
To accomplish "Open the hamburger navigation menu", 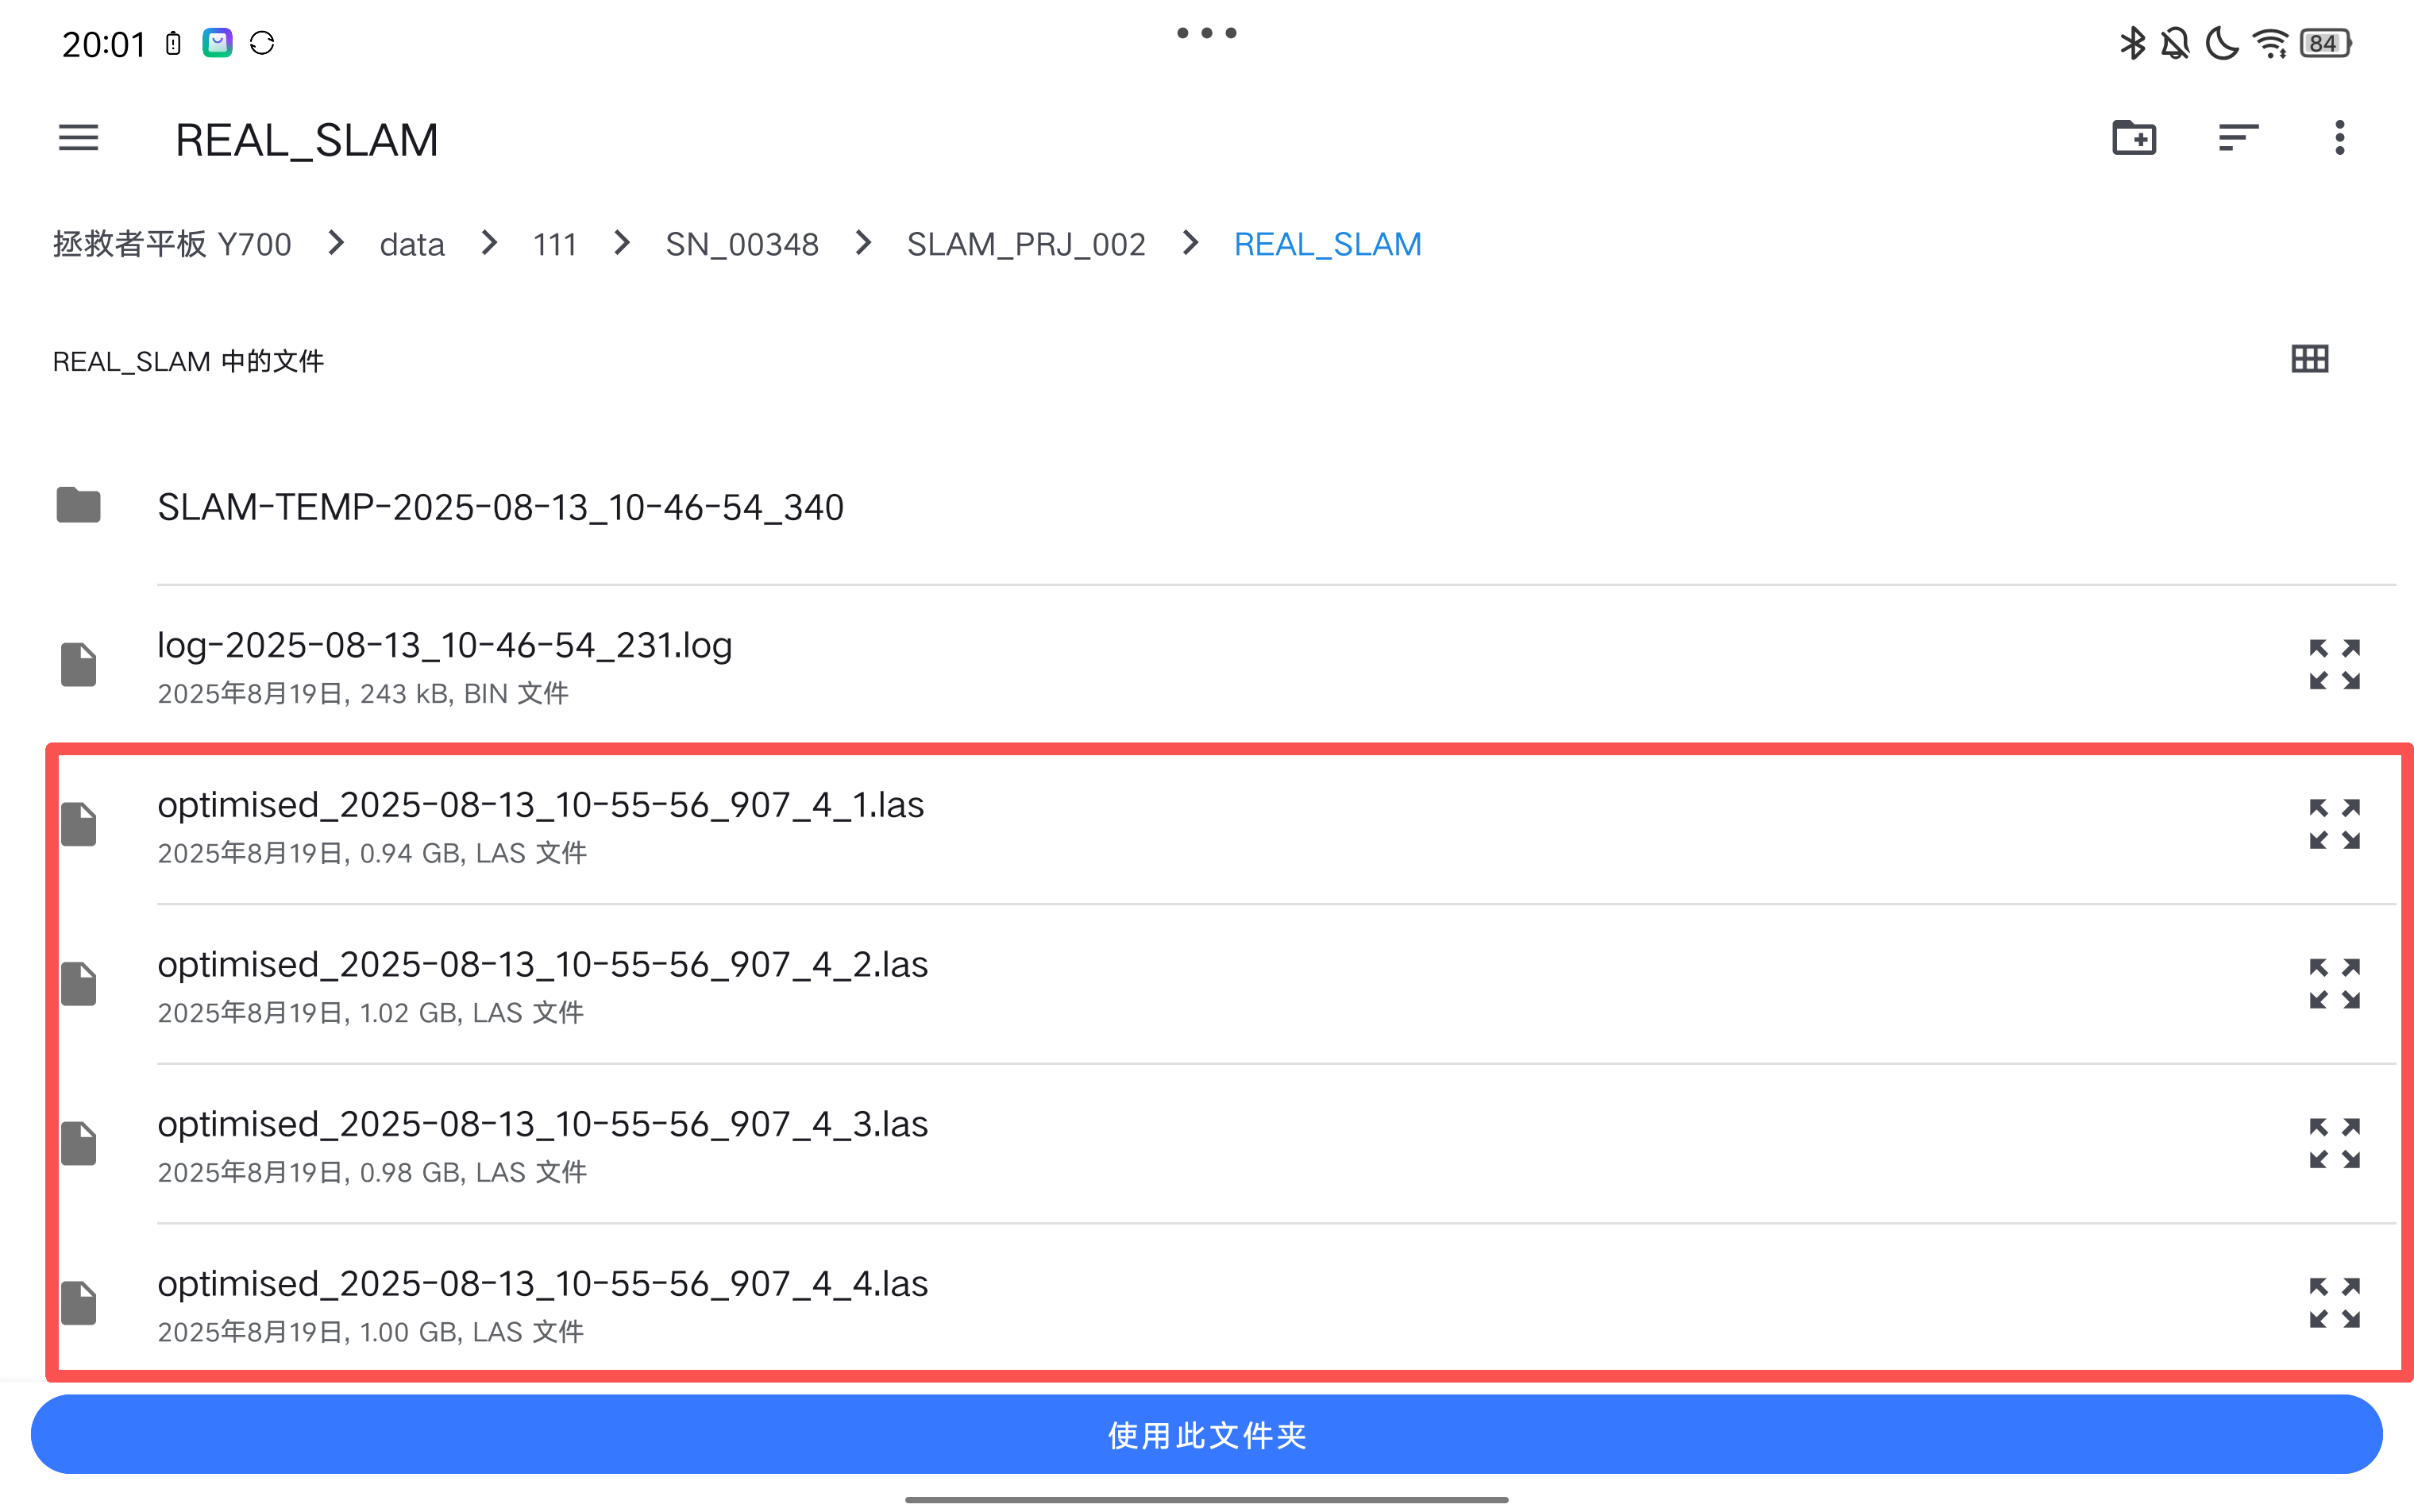I will pos(78,138).
